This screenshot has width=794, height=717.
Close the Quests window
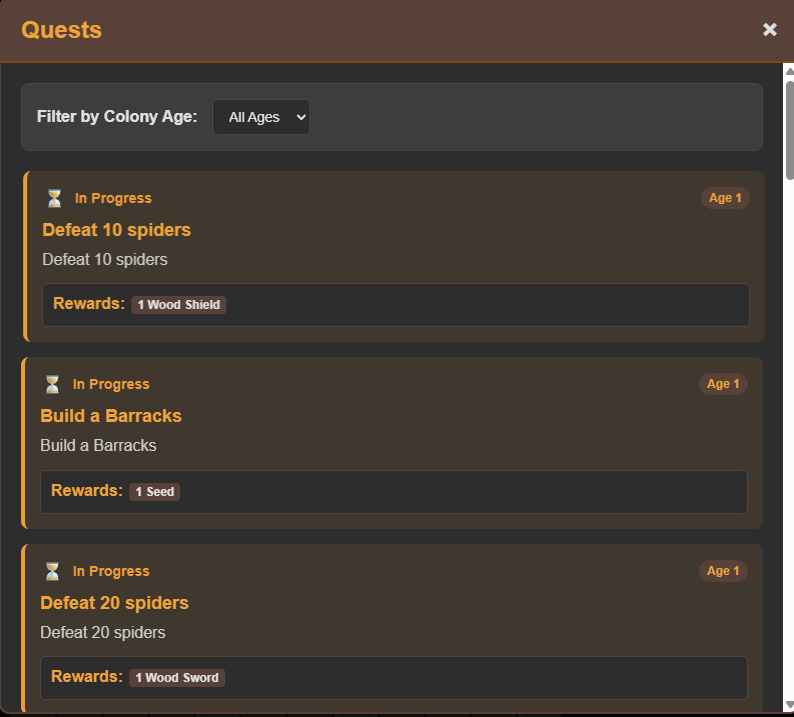point(770,30)
